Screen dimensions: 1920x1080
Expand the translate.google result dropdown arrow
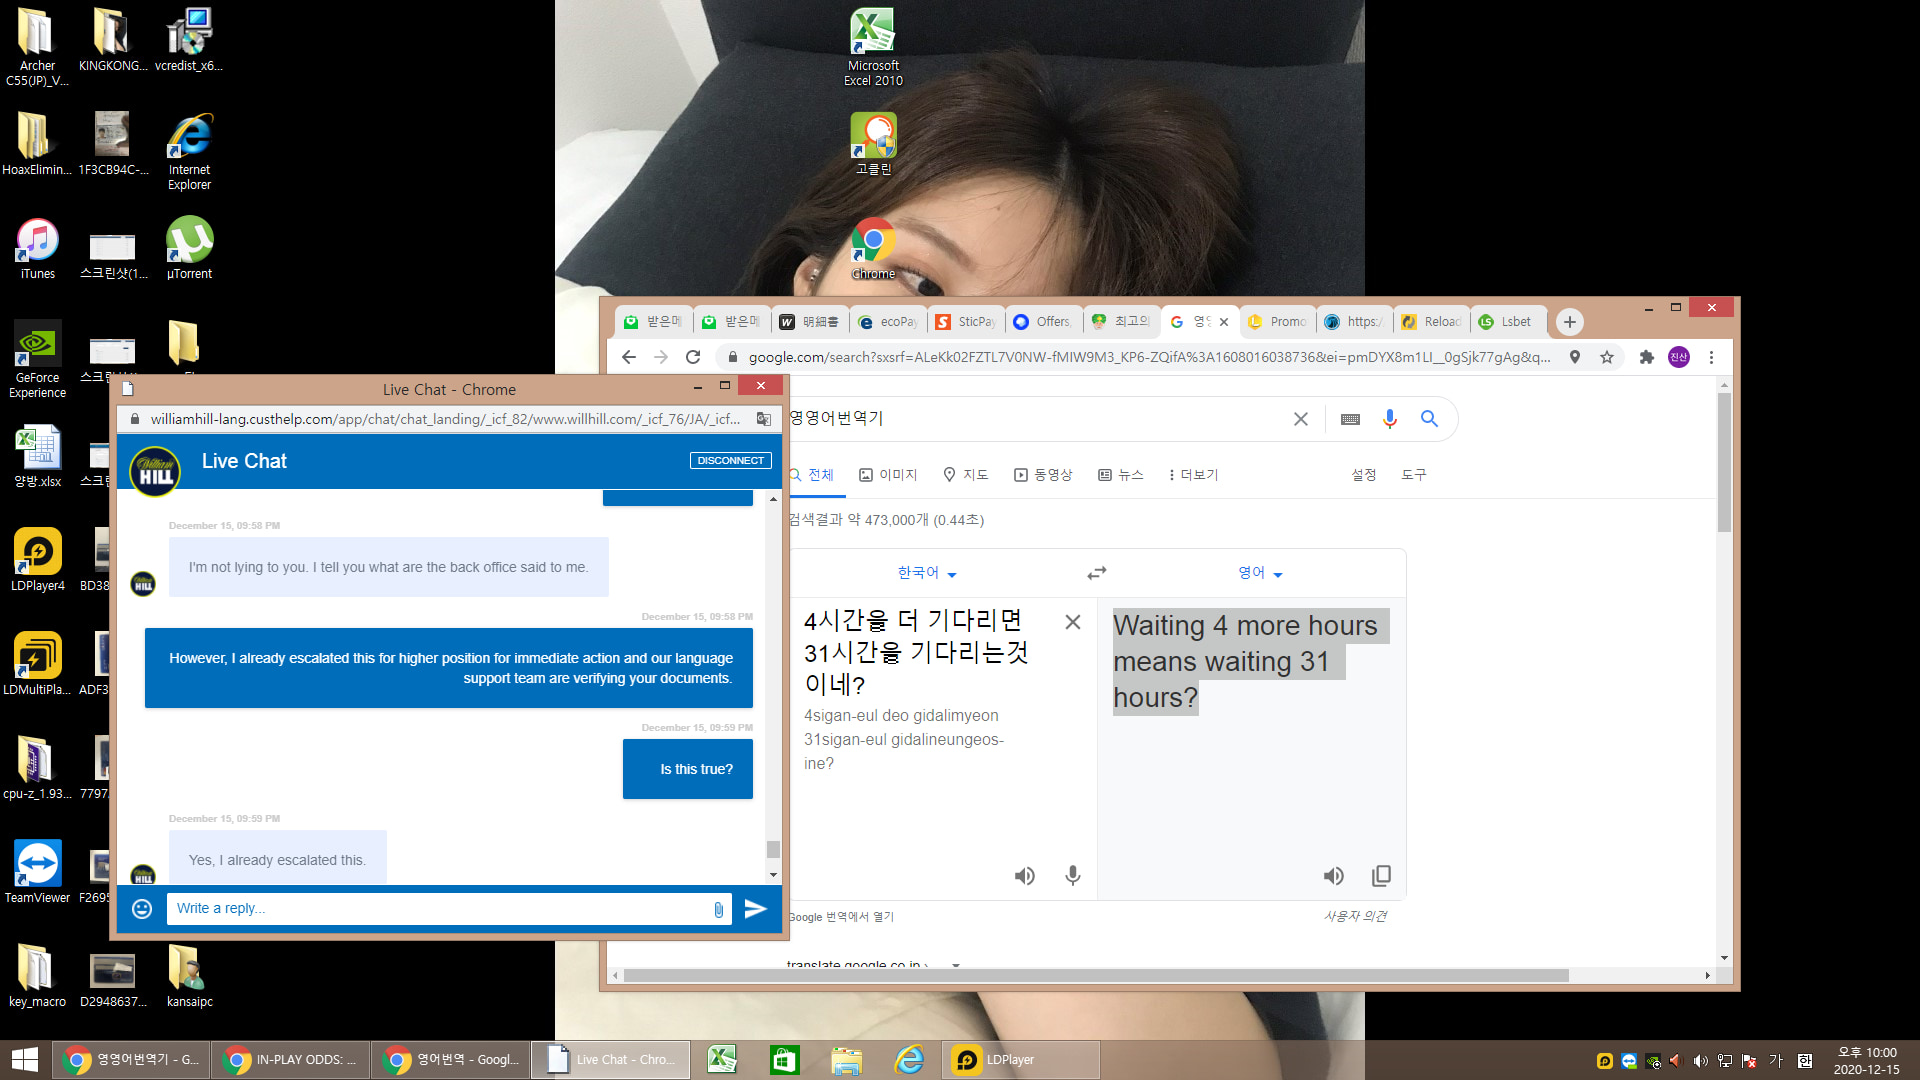(x=956, y=965)
